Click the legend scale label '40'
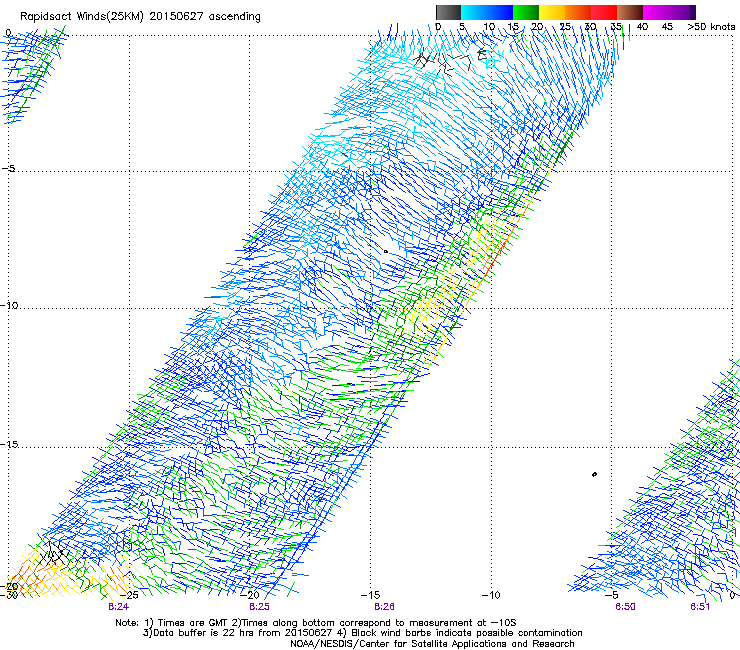 pyautogui.click(x=642, y=27)
